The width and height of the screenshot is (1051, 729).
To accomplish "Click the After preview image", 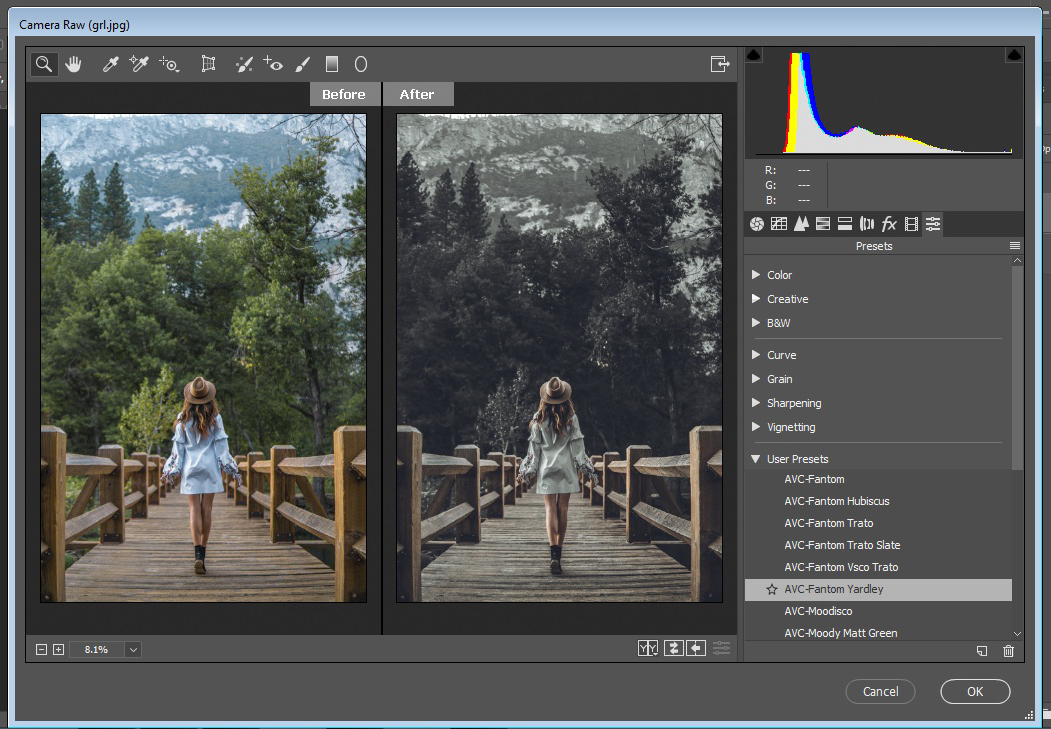I will click(559, 357).
